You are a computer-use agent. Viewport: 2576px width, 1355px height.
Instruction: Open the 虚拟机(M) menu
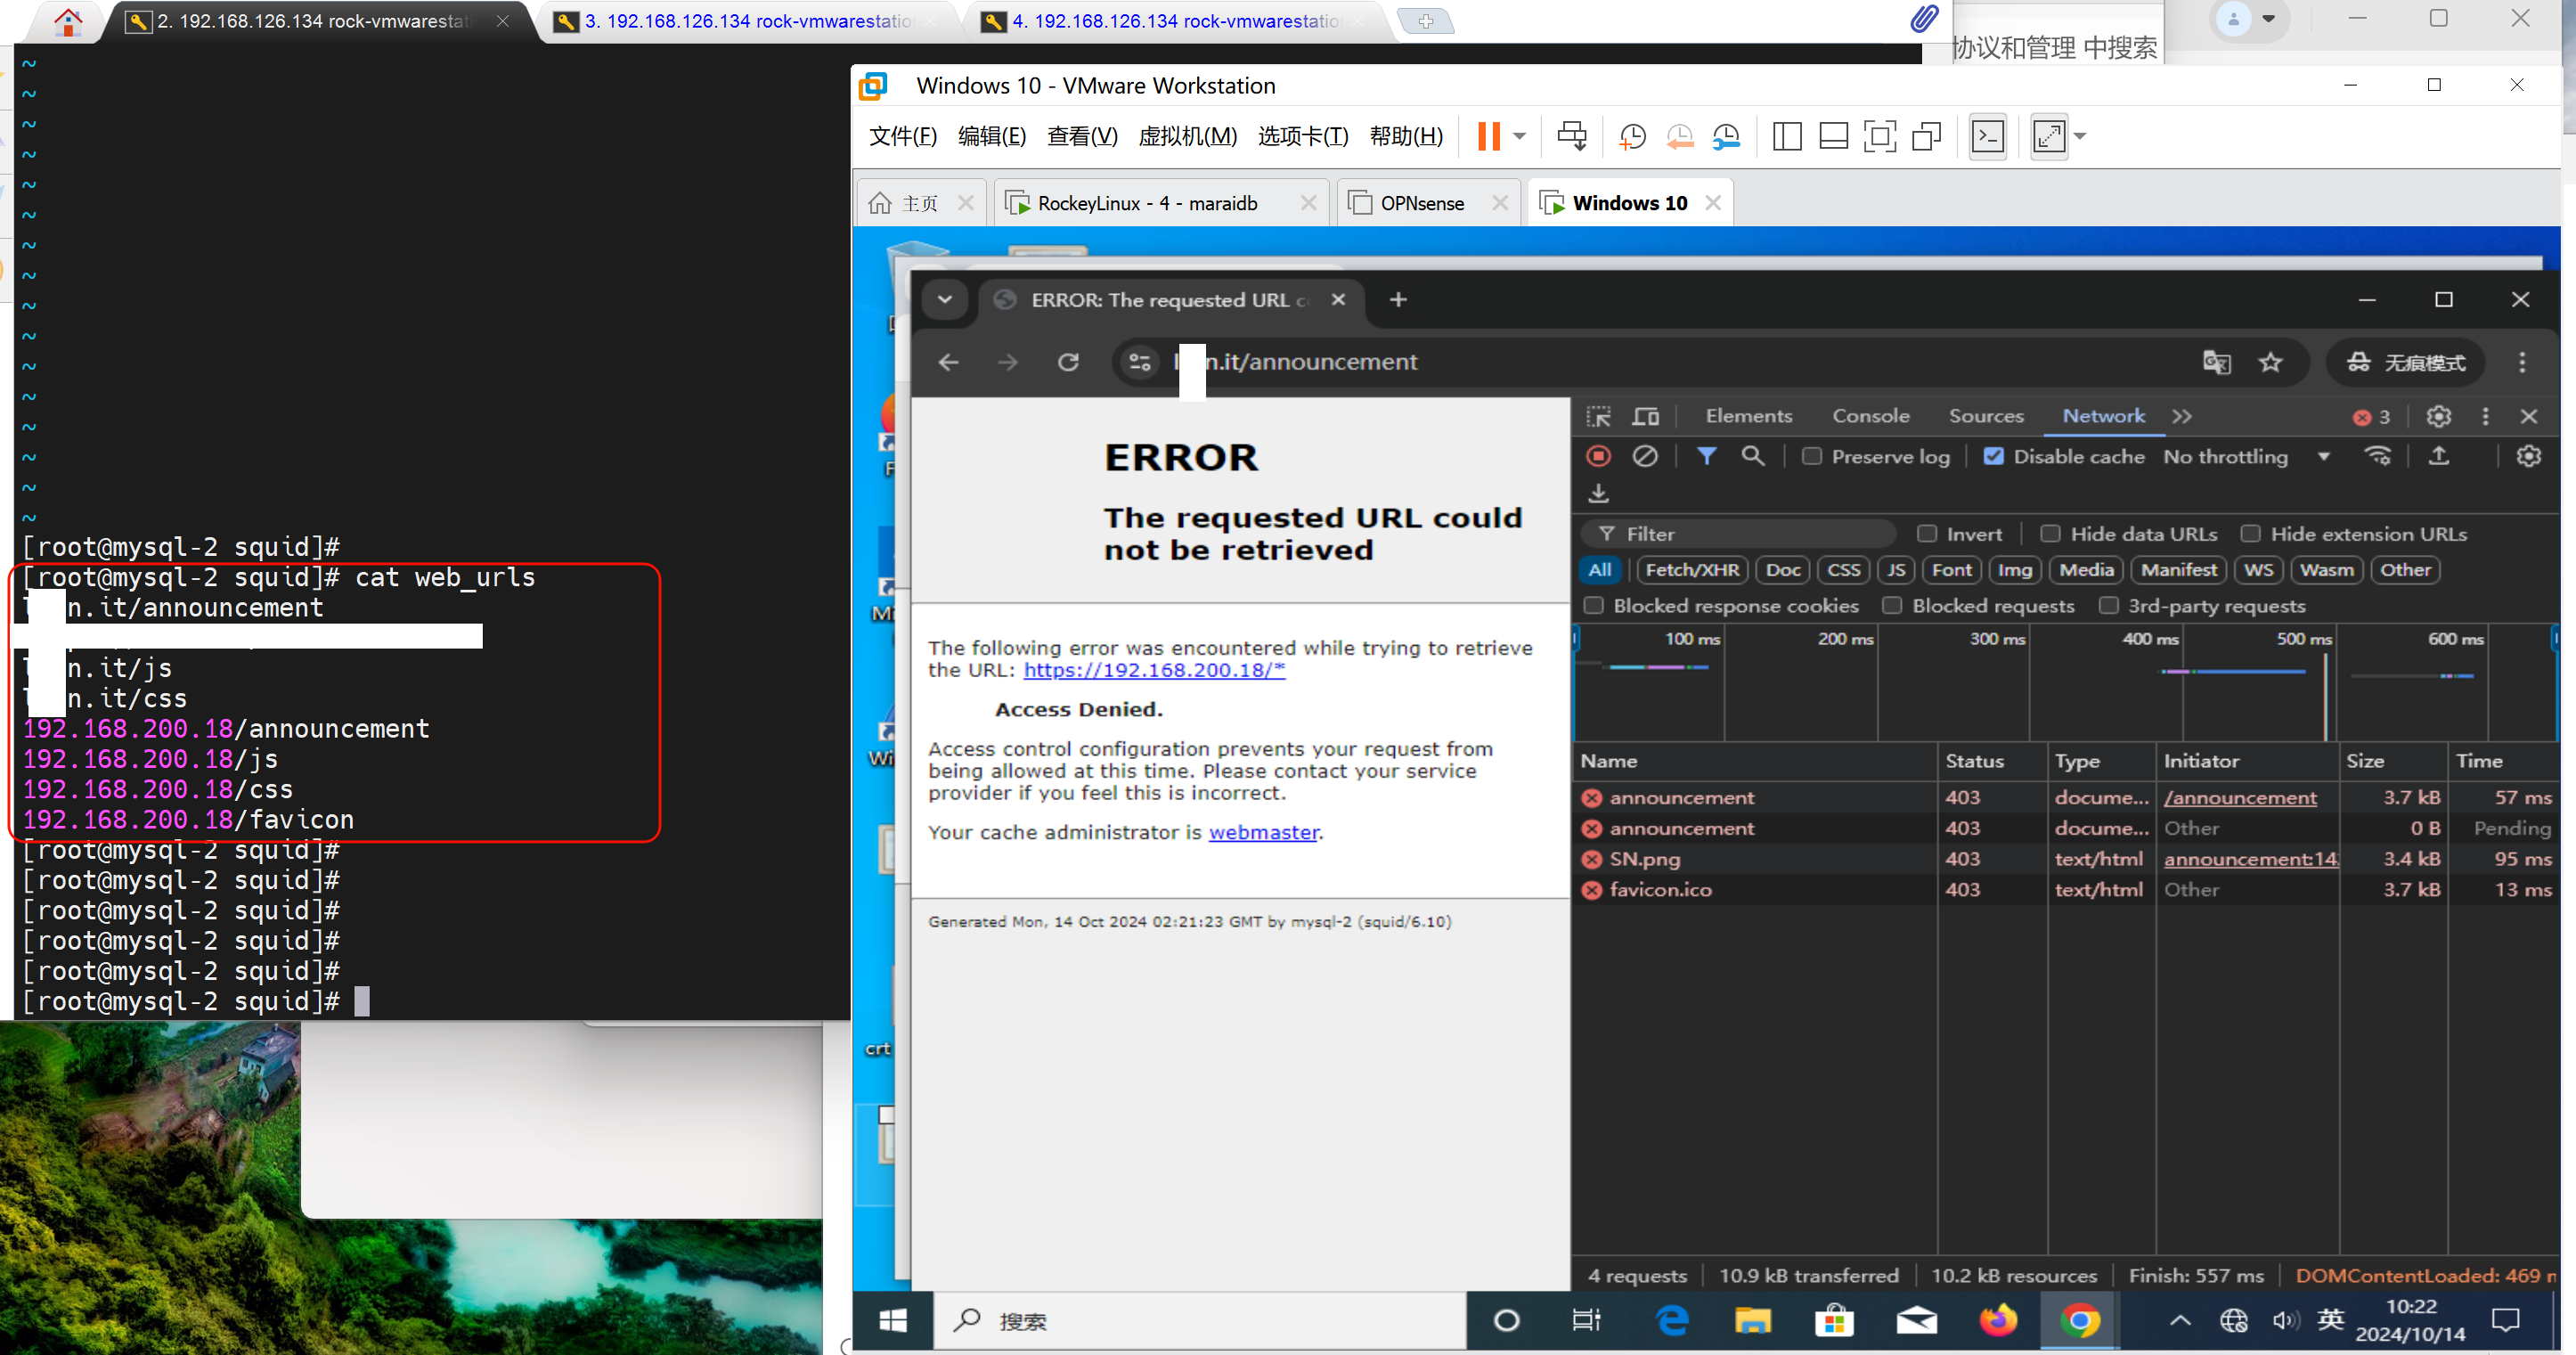[1187, 136]
